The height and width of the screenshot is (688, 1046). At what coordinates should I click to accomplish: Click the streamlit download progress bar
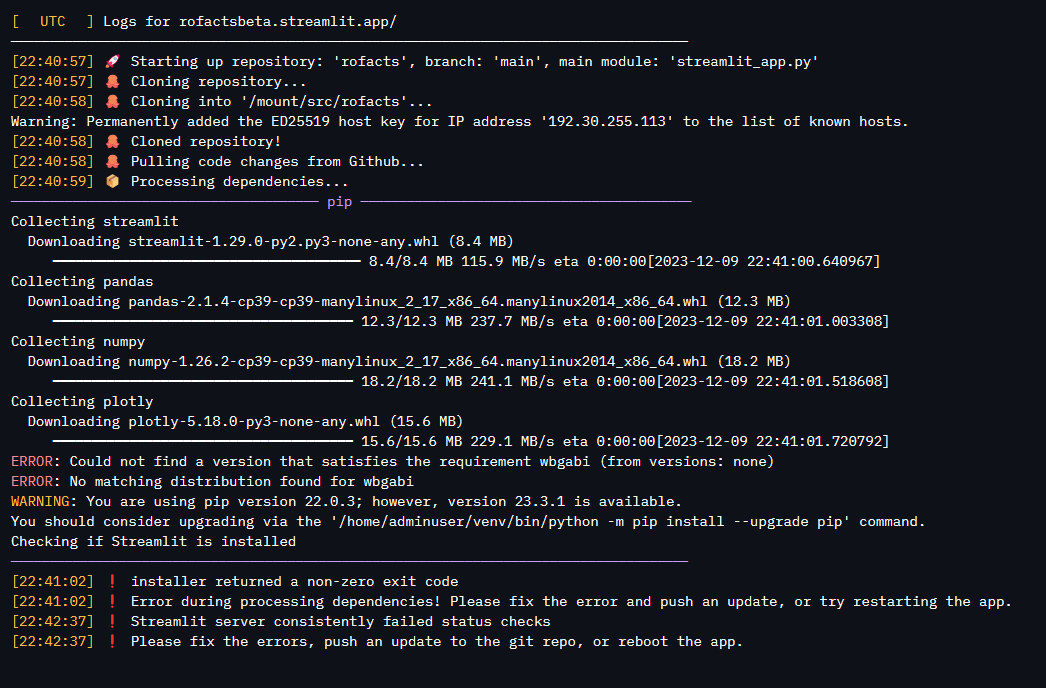205,262
